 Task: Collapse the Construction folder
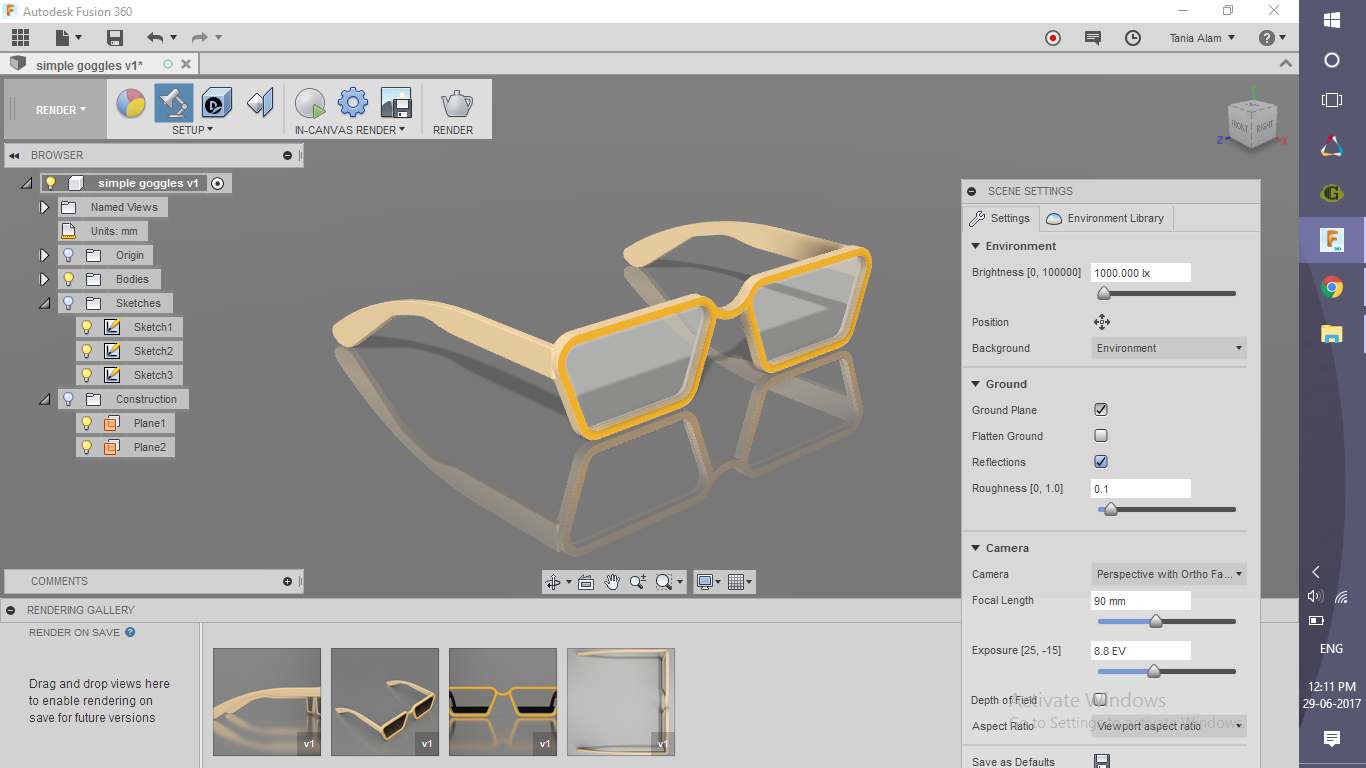[44, 399]
